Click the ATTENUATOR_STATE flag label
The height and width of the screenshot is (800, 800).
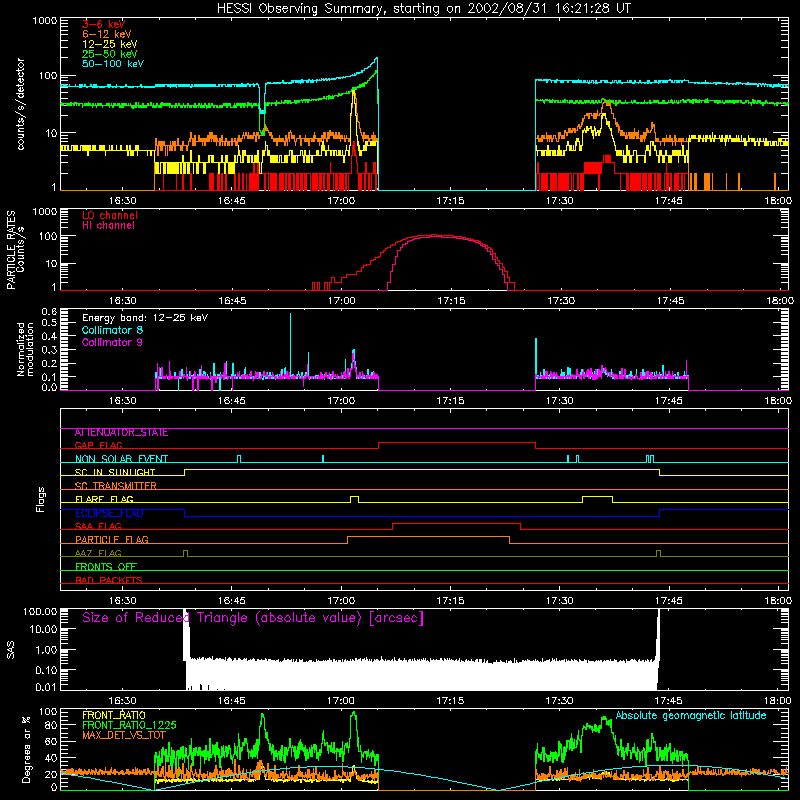[121, 433]
